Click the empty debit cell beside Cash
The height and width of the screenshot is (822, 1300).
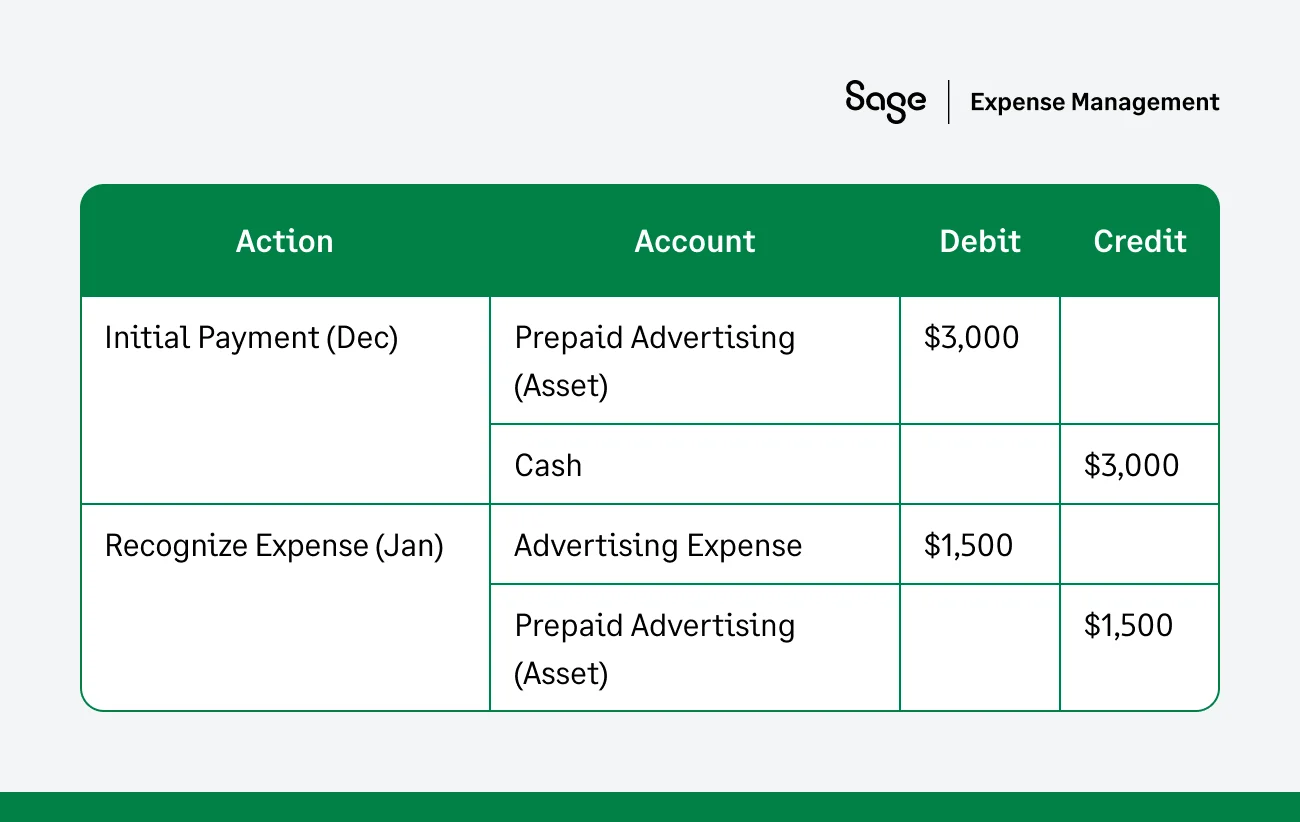tap(980, 465)
